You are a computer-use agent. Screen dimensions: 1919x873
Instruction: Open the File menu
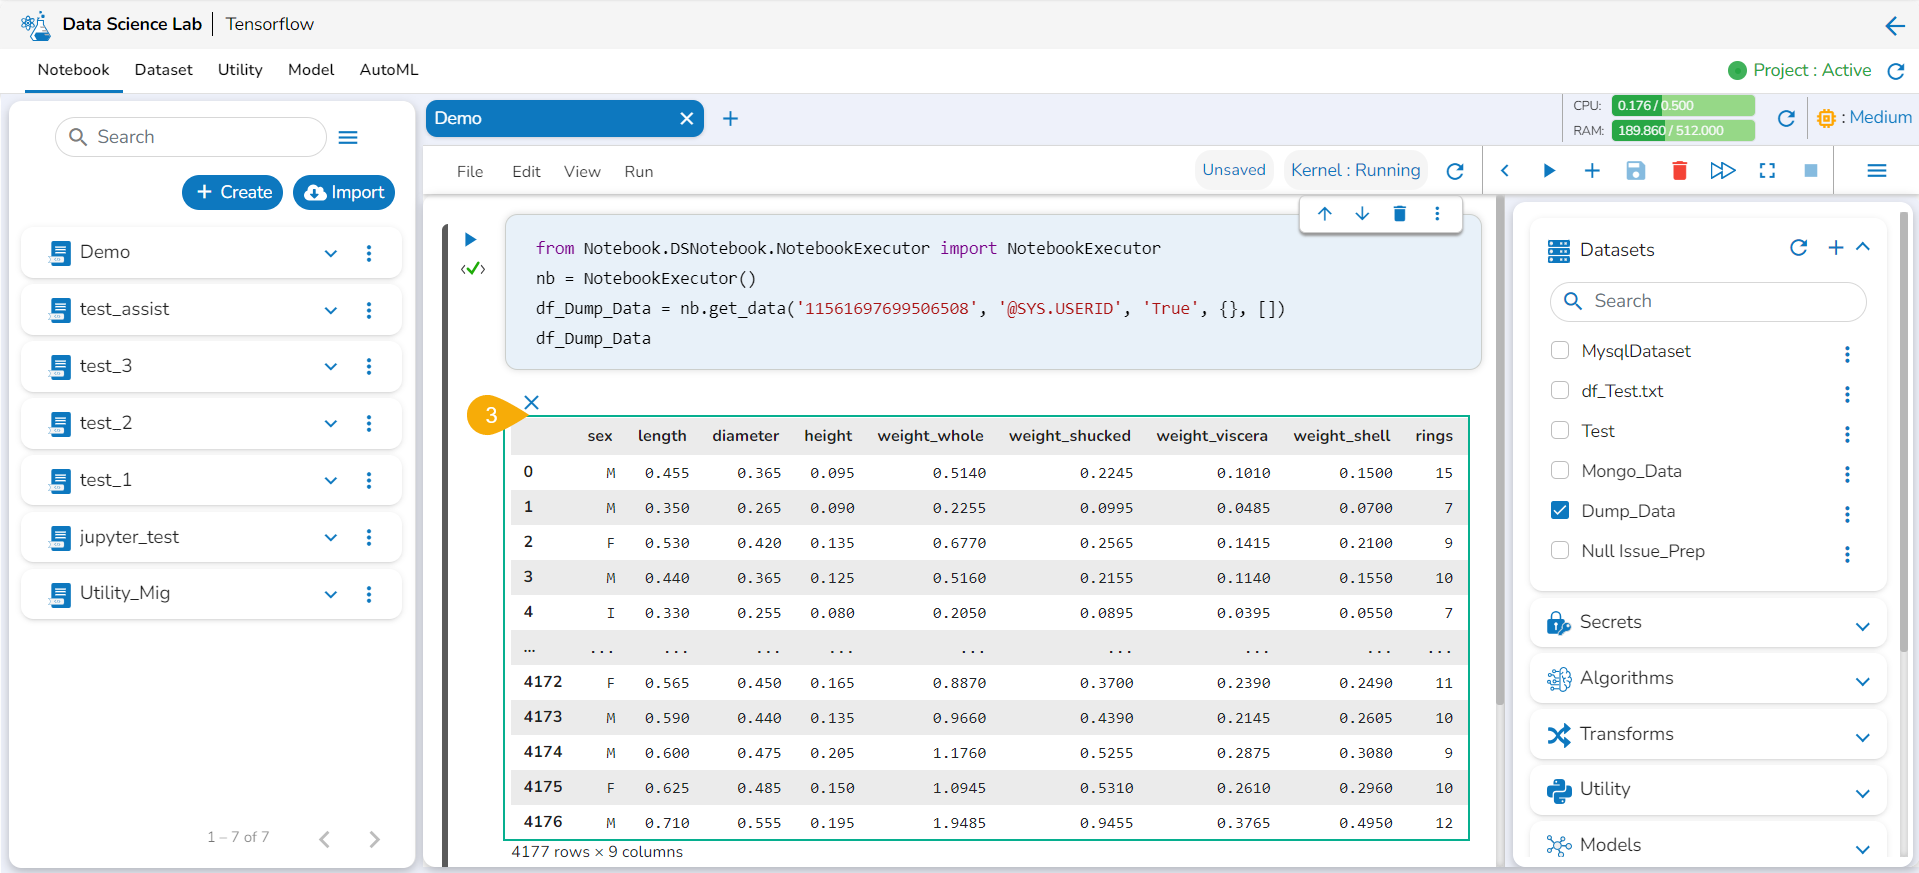pyautogui.click(x=470, y=172)
